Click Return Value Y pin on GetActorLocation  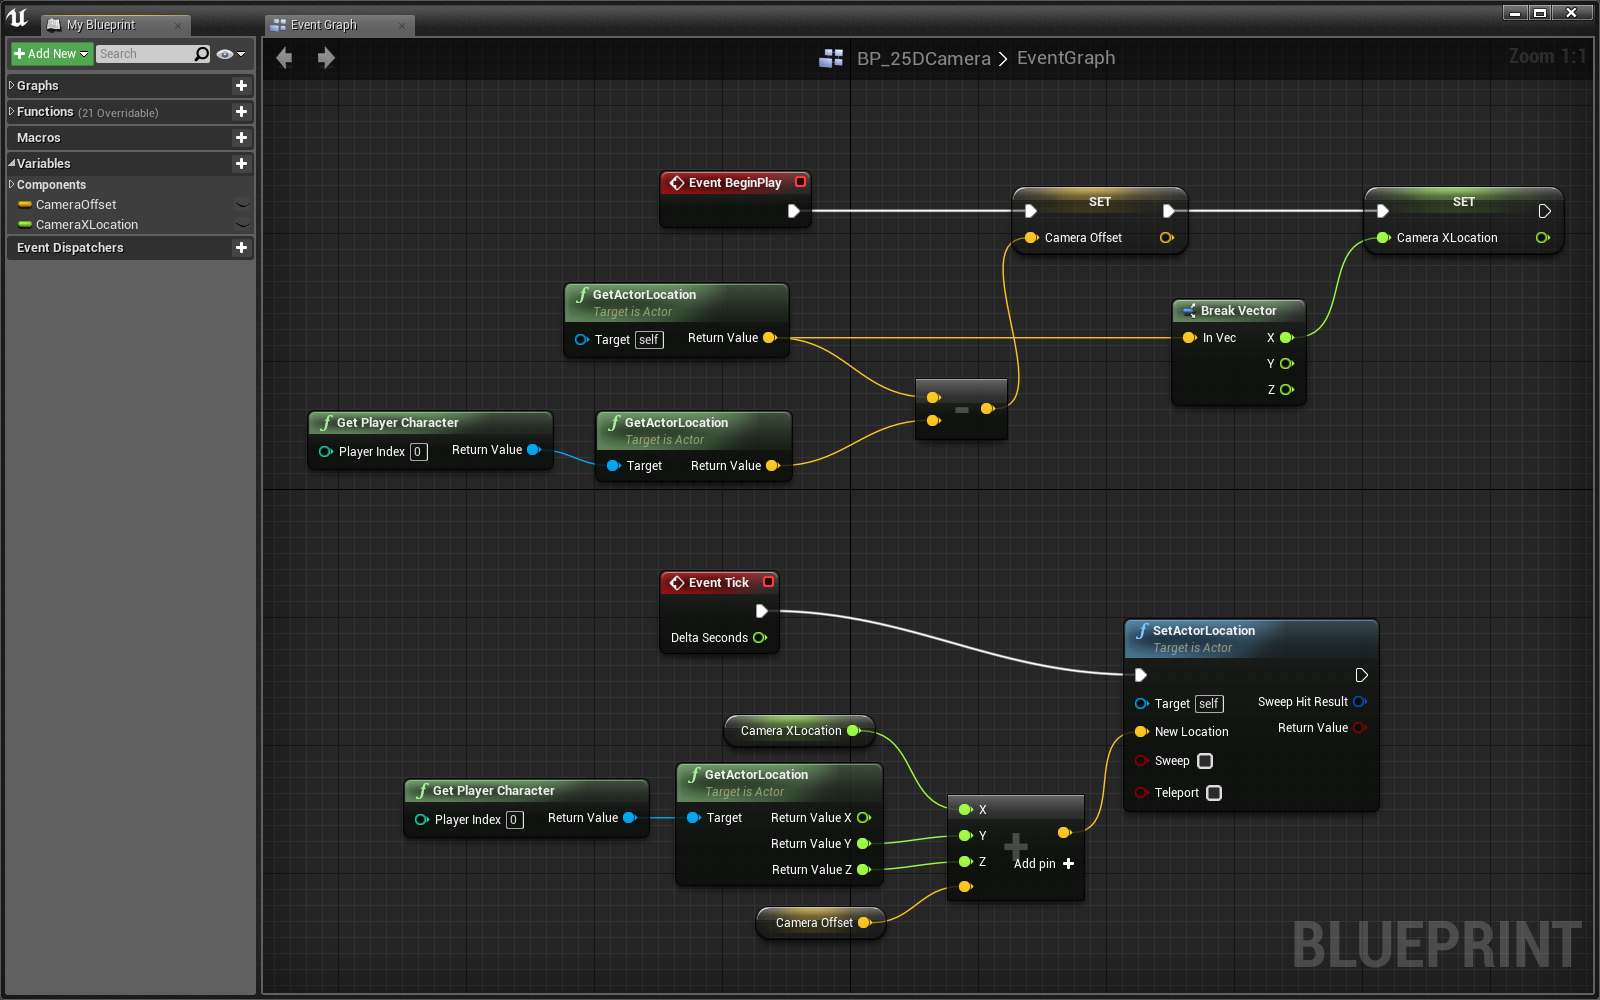tap(864, 844)
